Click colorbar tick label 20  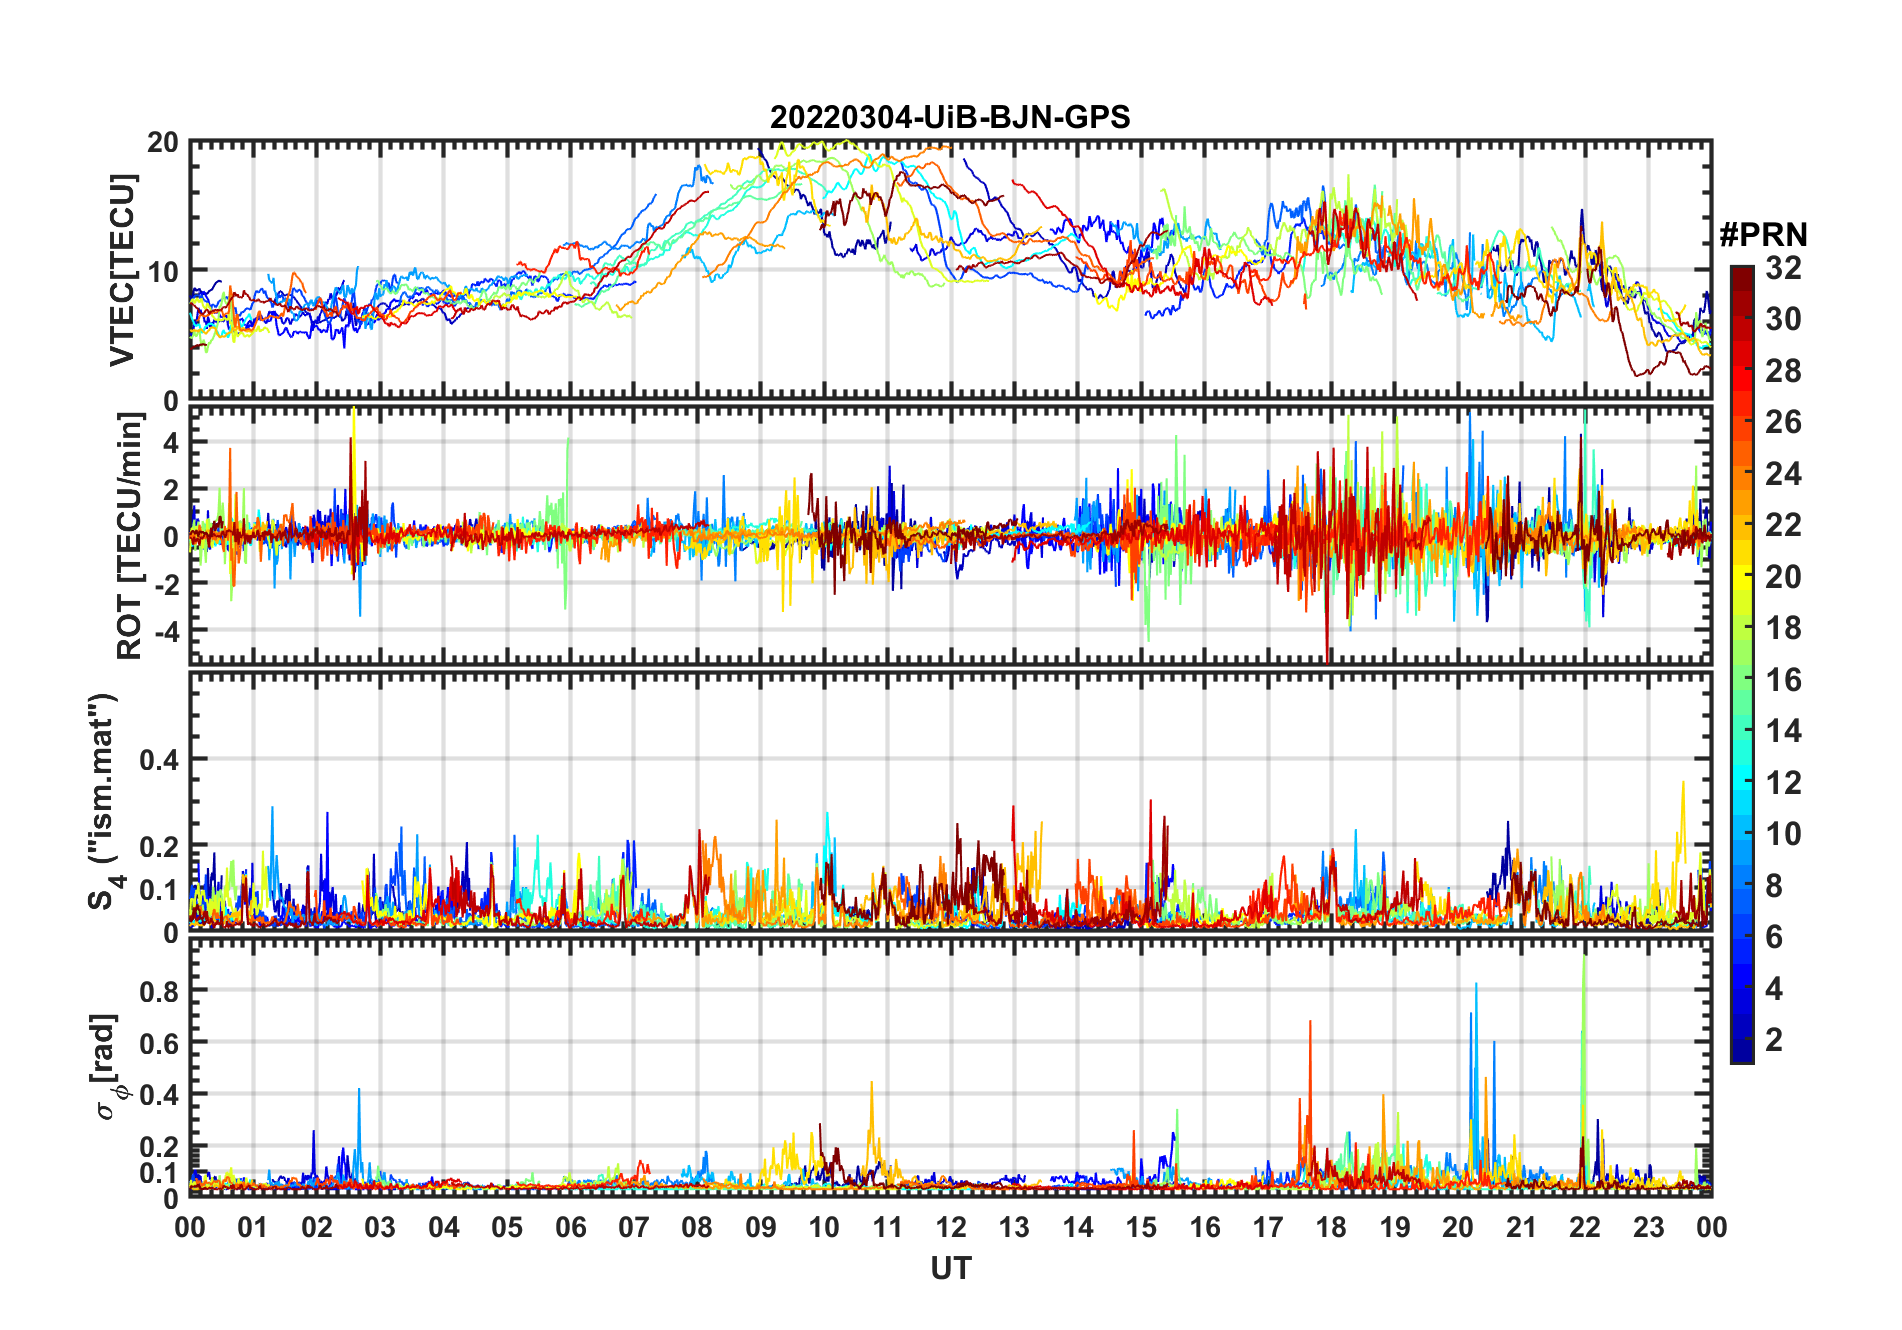pos(1783,576)
